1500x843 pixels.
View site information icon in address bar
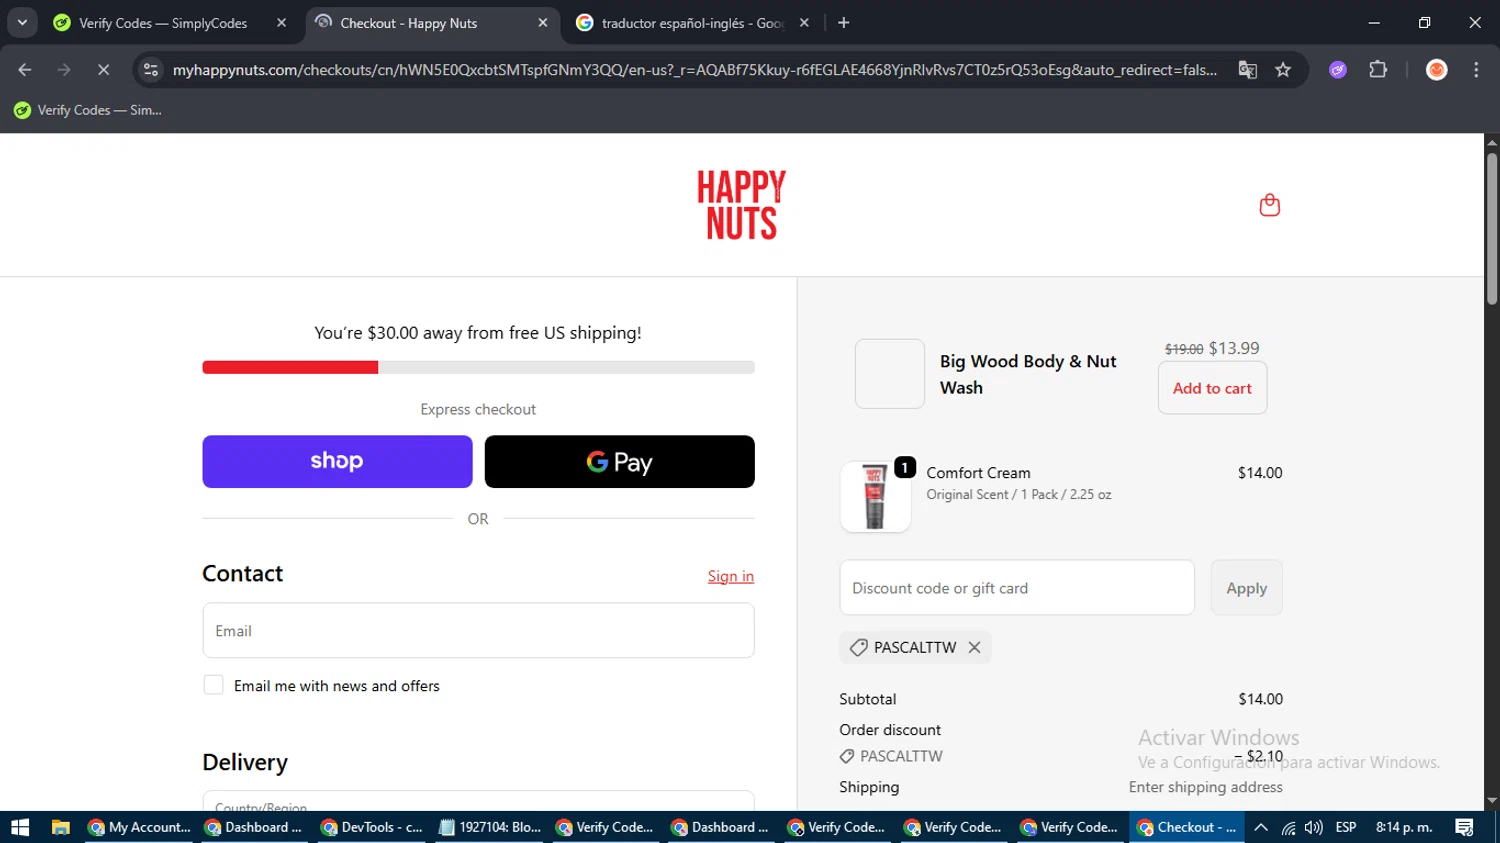point(151,70)
